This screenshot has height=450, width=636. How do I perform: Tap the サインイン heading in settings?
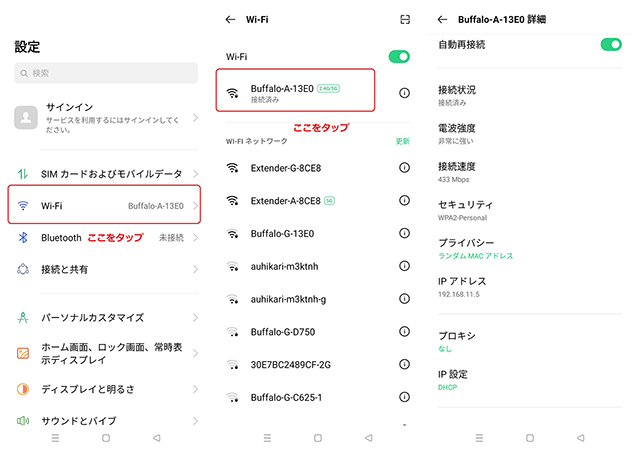[69, 107]
